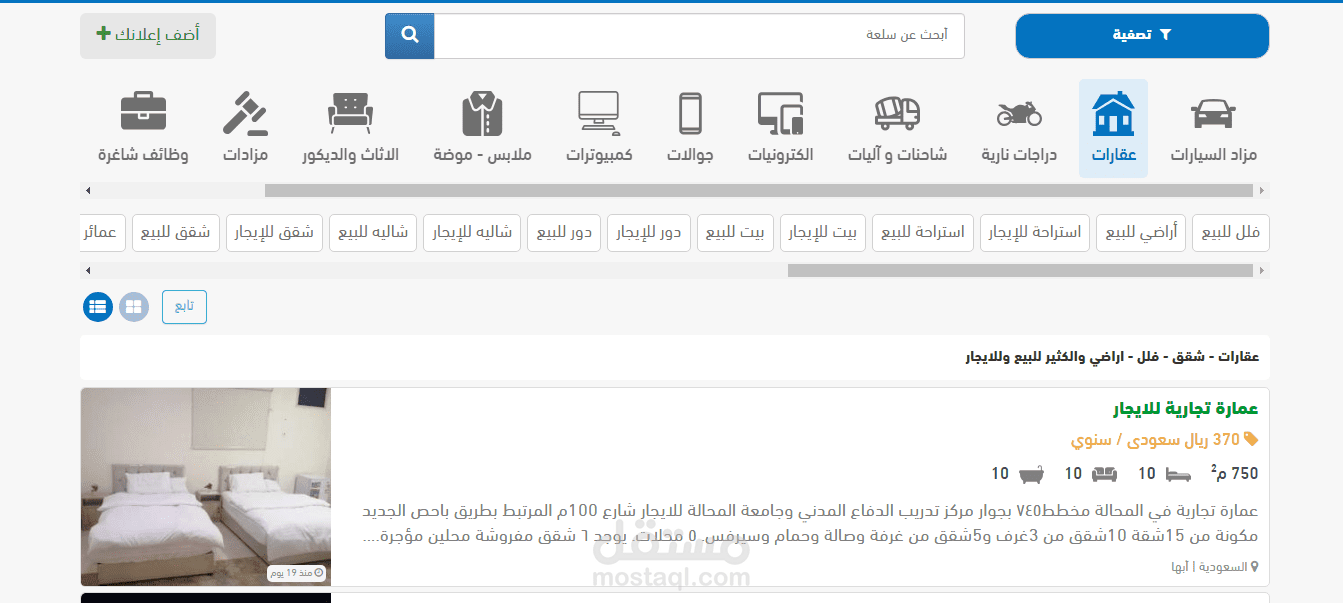Click inside the ابحث عن سلعة search field

700,36
